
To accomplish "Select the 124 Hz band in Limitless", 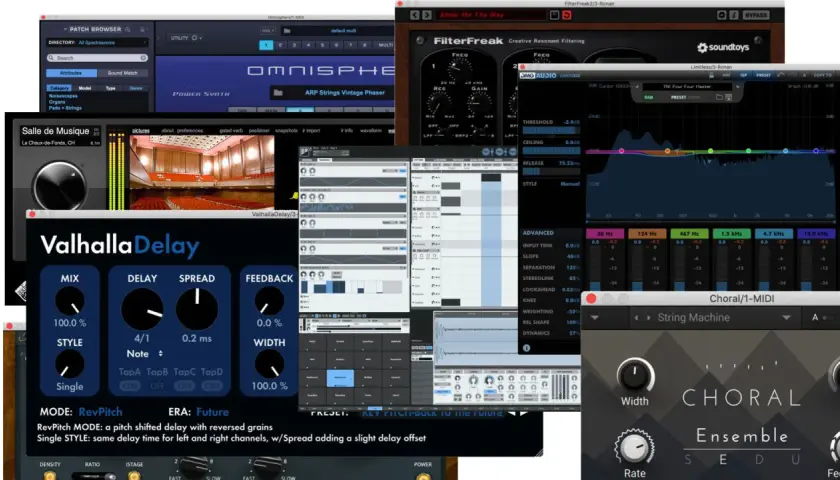I will coord(647,234).
